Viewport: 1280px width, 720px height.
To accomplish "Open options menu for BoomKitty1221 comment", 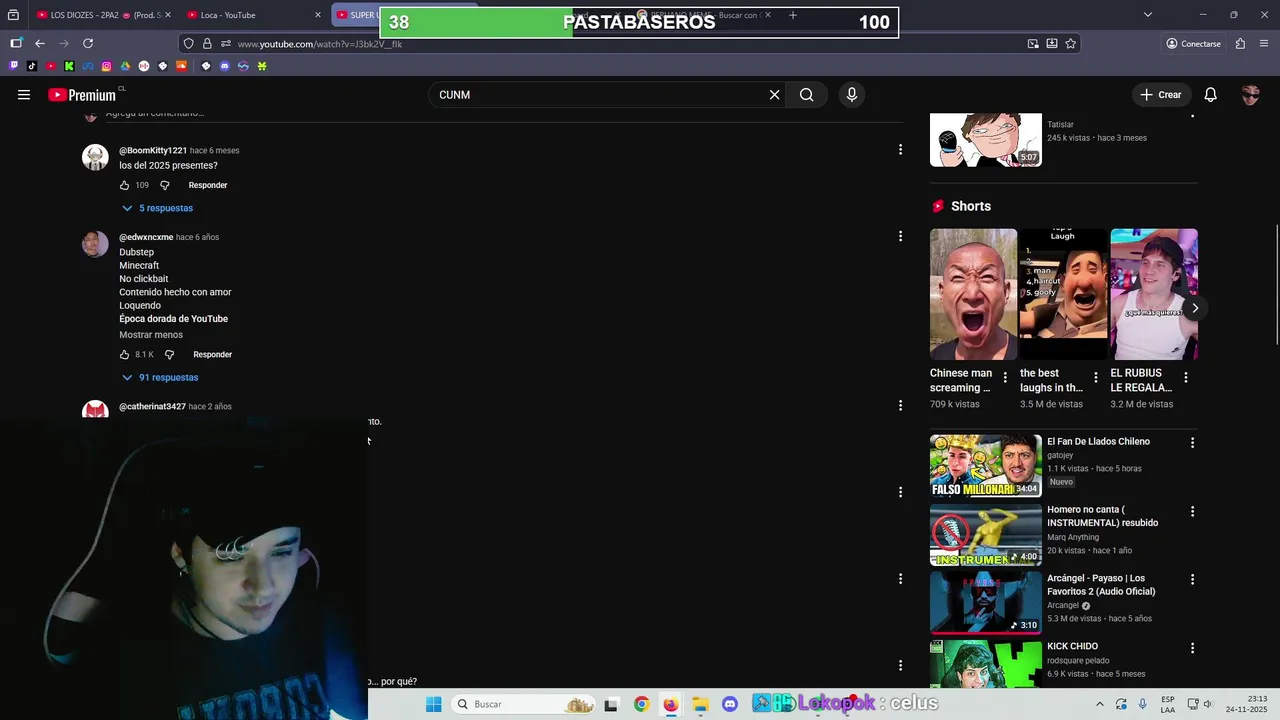I will (900, 150).
